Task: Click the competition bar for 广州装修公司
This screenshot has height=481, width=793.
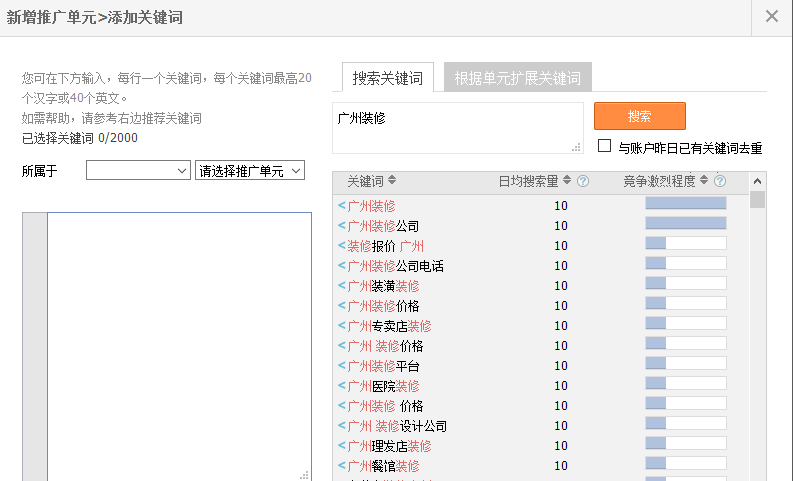Action: click(x=685, y=224)
